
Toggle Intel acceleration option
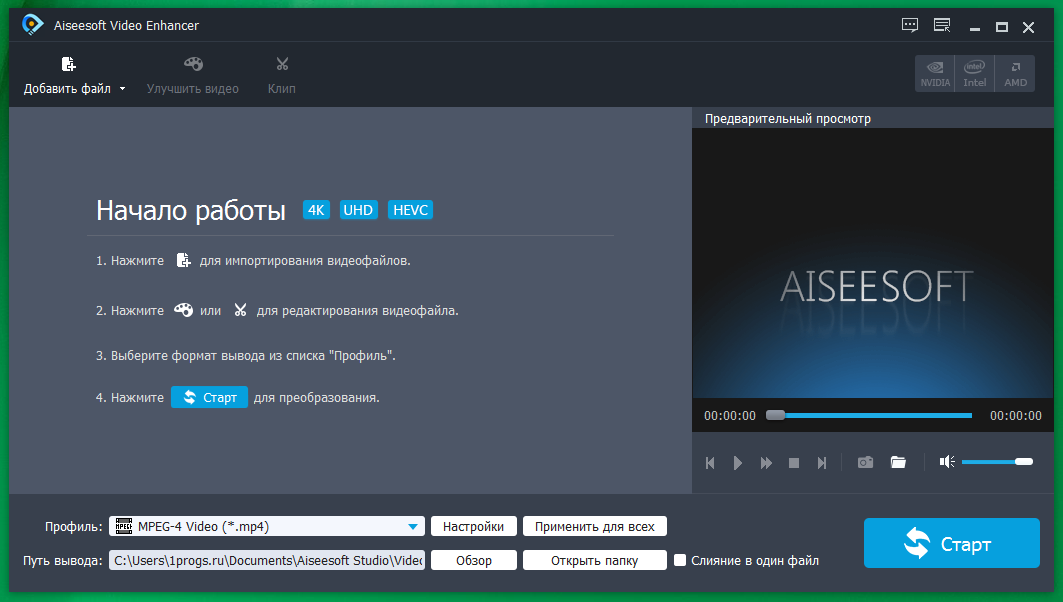pos(974,73)
